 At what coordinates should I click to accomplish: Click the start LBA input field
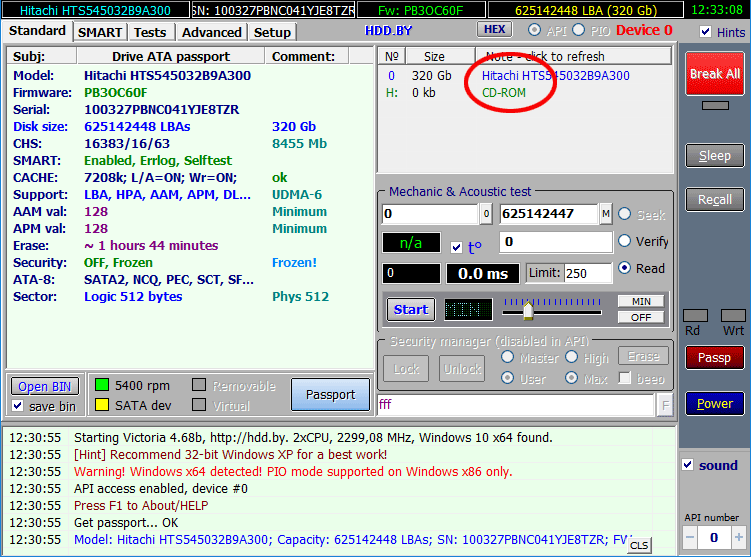tap(430, 214)
